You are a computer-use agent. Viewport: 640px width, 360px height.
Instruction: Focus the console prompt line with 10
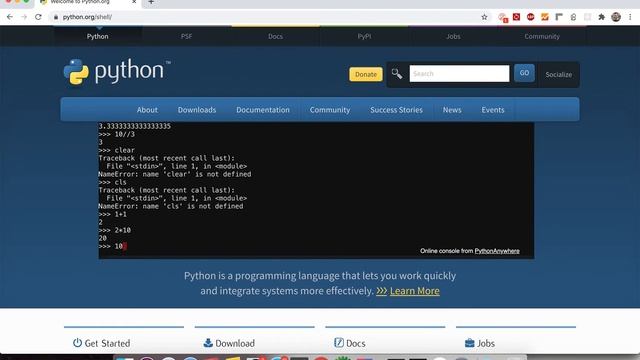point(113,246)
